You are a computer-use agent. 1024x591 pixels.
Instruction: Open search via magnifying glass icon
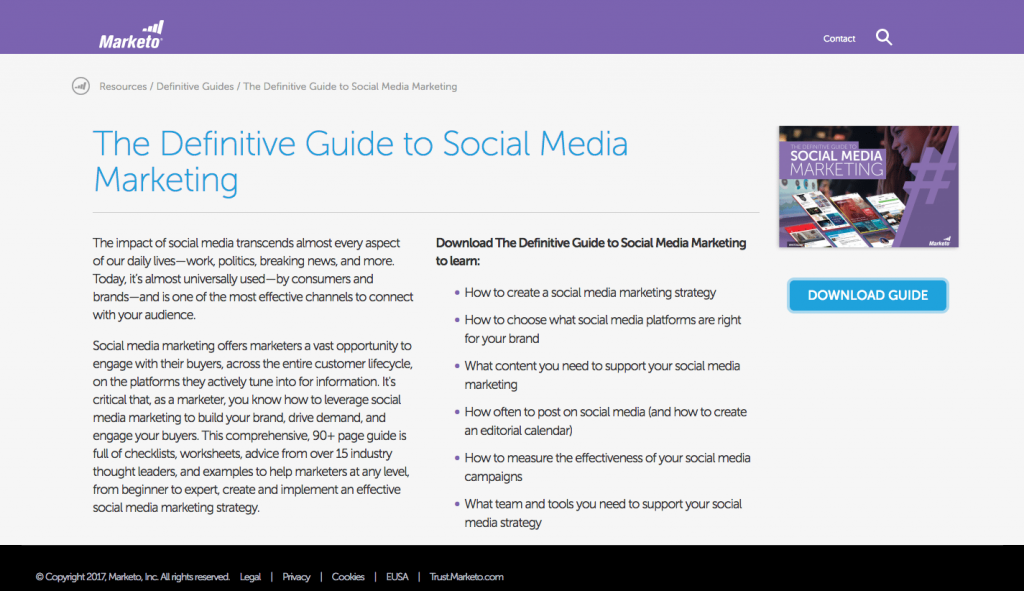[x=884, y=37]
